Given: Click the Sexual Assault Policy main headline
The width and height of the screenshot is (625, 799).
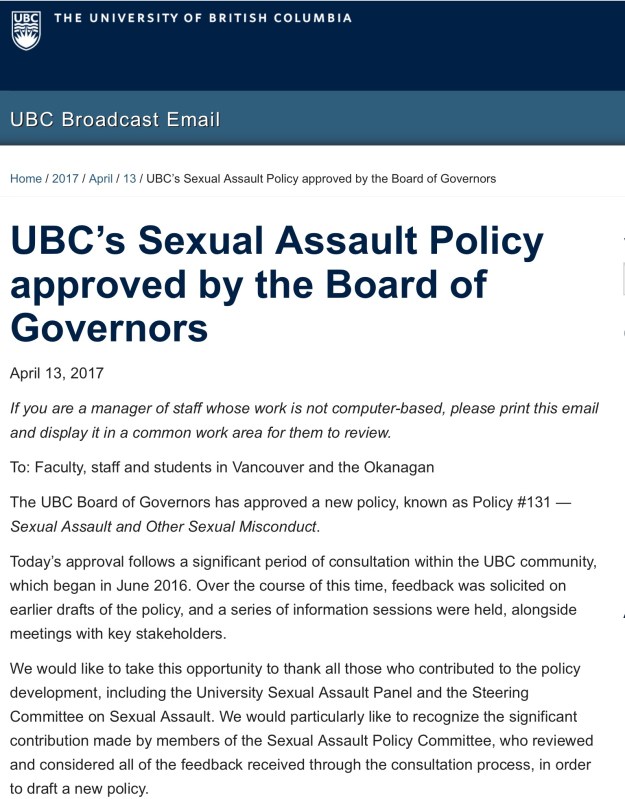Looking at the screenshot, I should pyautogui.click(x=277, y=284).
